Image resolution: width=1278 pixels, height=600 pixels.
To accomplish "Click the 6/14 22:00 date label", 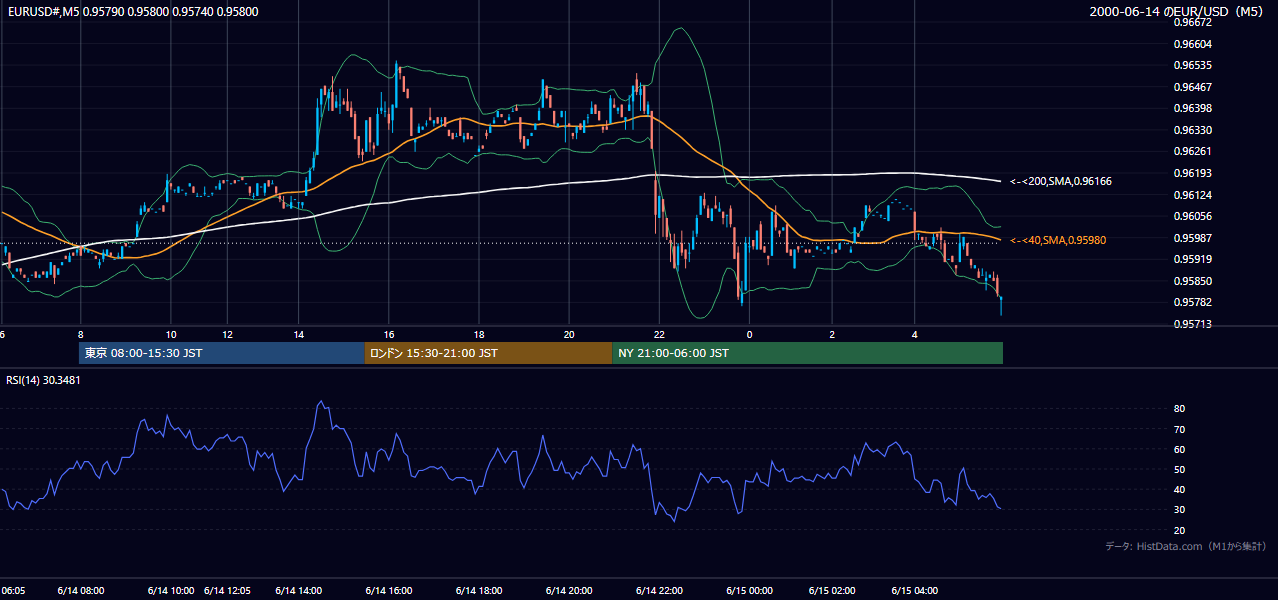I will pyautogui.click(x=658, y=590).
